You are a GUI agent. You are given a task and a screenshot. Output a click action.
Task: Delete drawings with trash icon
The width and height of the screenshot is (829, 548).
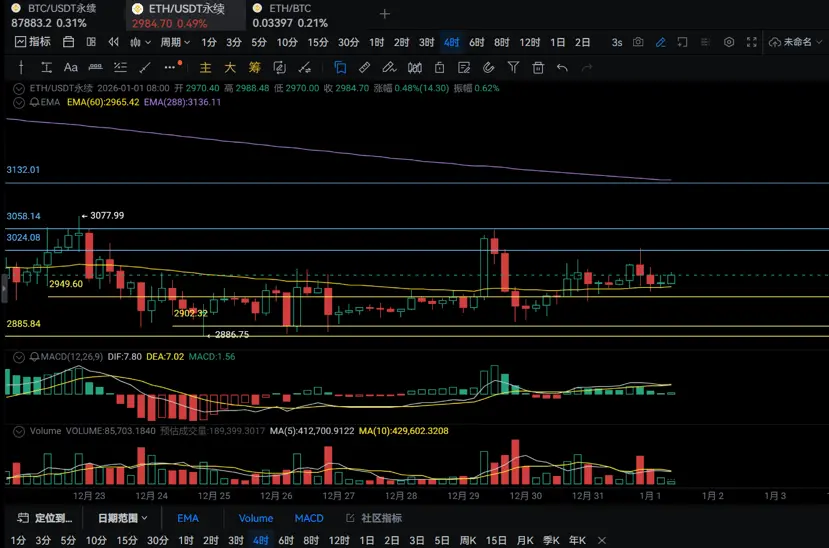(538, 67)
